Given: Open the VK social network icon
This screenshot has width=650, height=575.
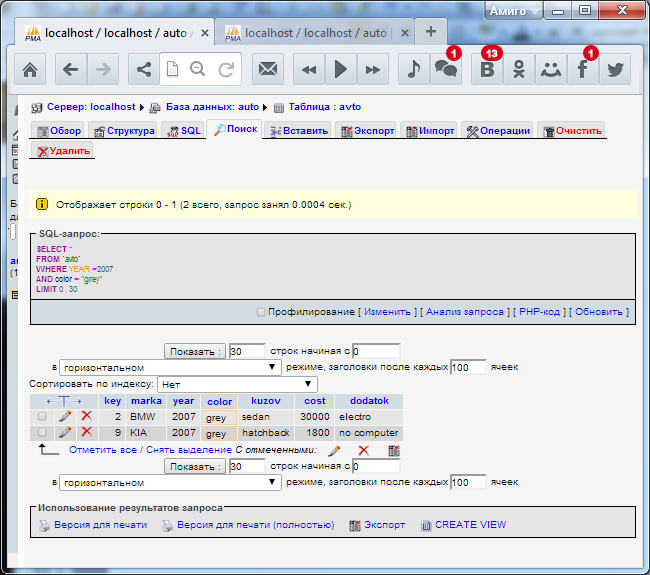Looking at the screenshot, I should click(487, 70).
